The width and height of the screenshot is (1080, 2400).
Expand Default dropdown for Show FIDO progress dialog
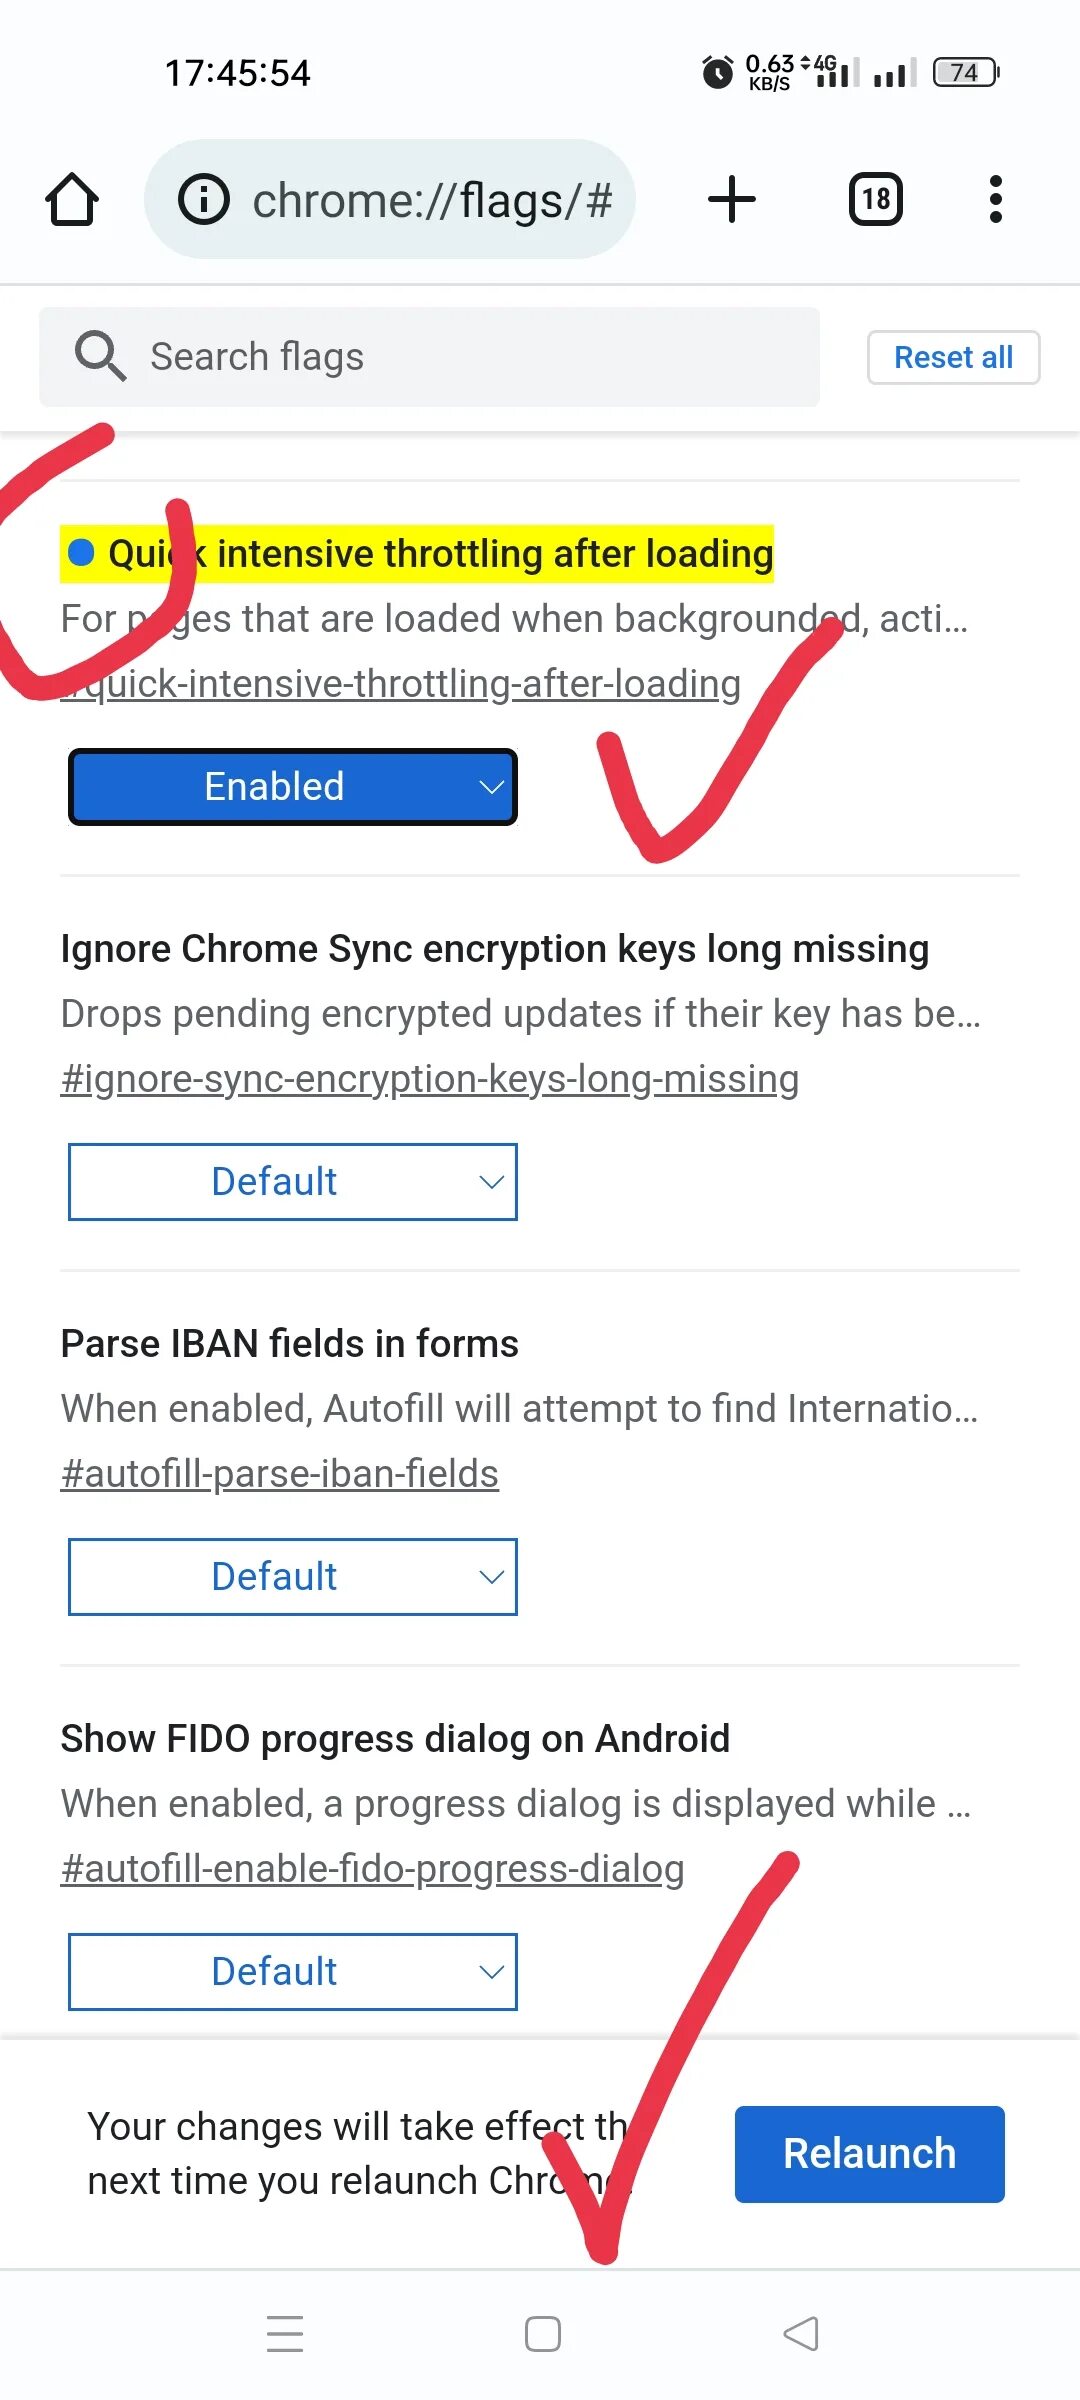point(293,1972)
